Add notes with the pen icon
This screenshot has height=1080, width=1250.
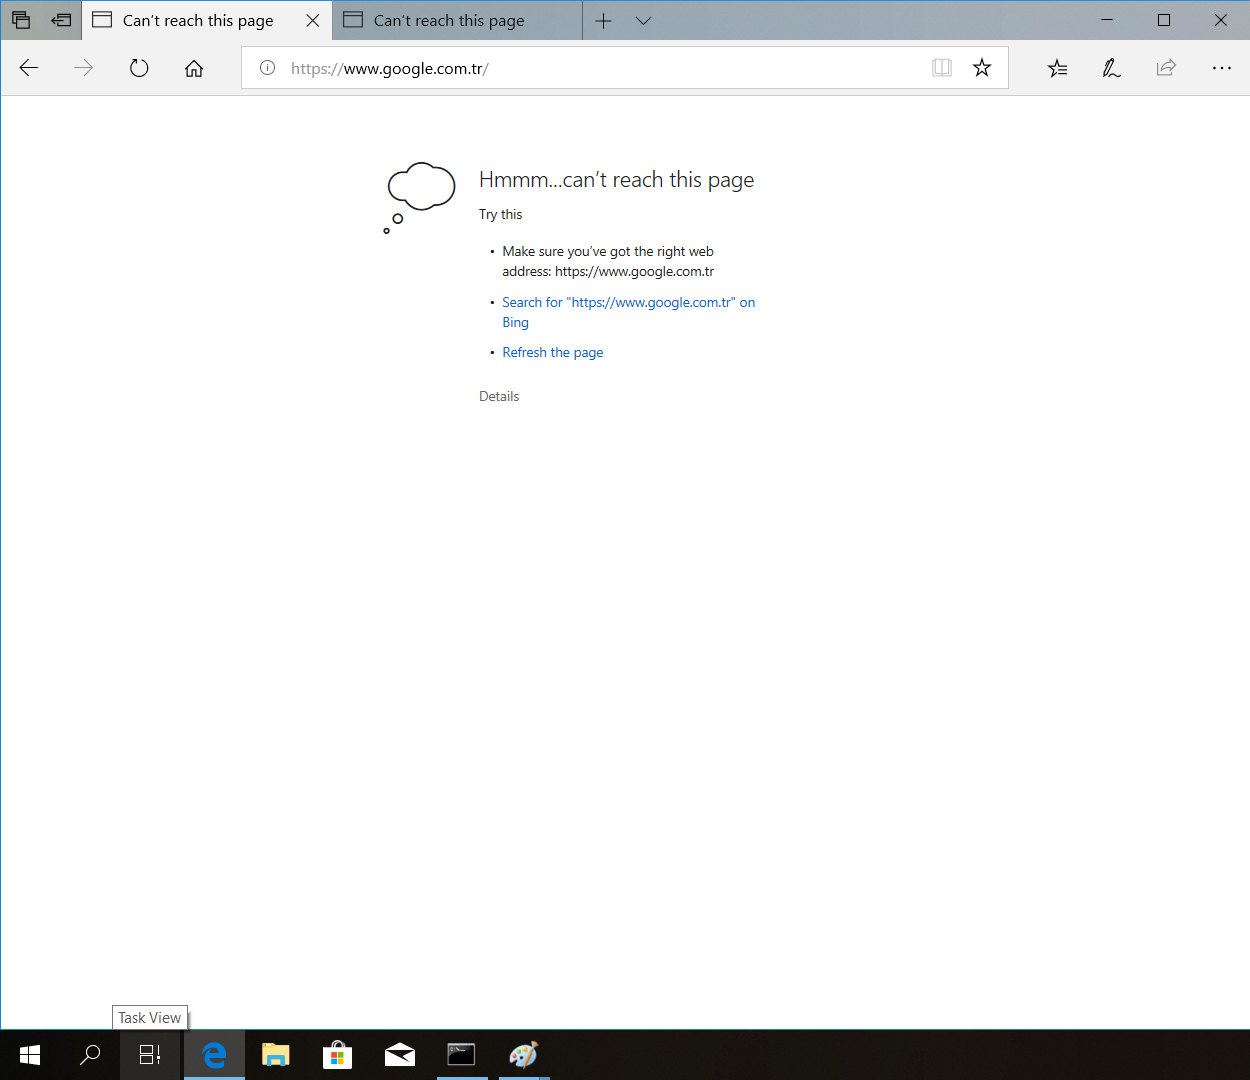click(x=1111, y=68)
